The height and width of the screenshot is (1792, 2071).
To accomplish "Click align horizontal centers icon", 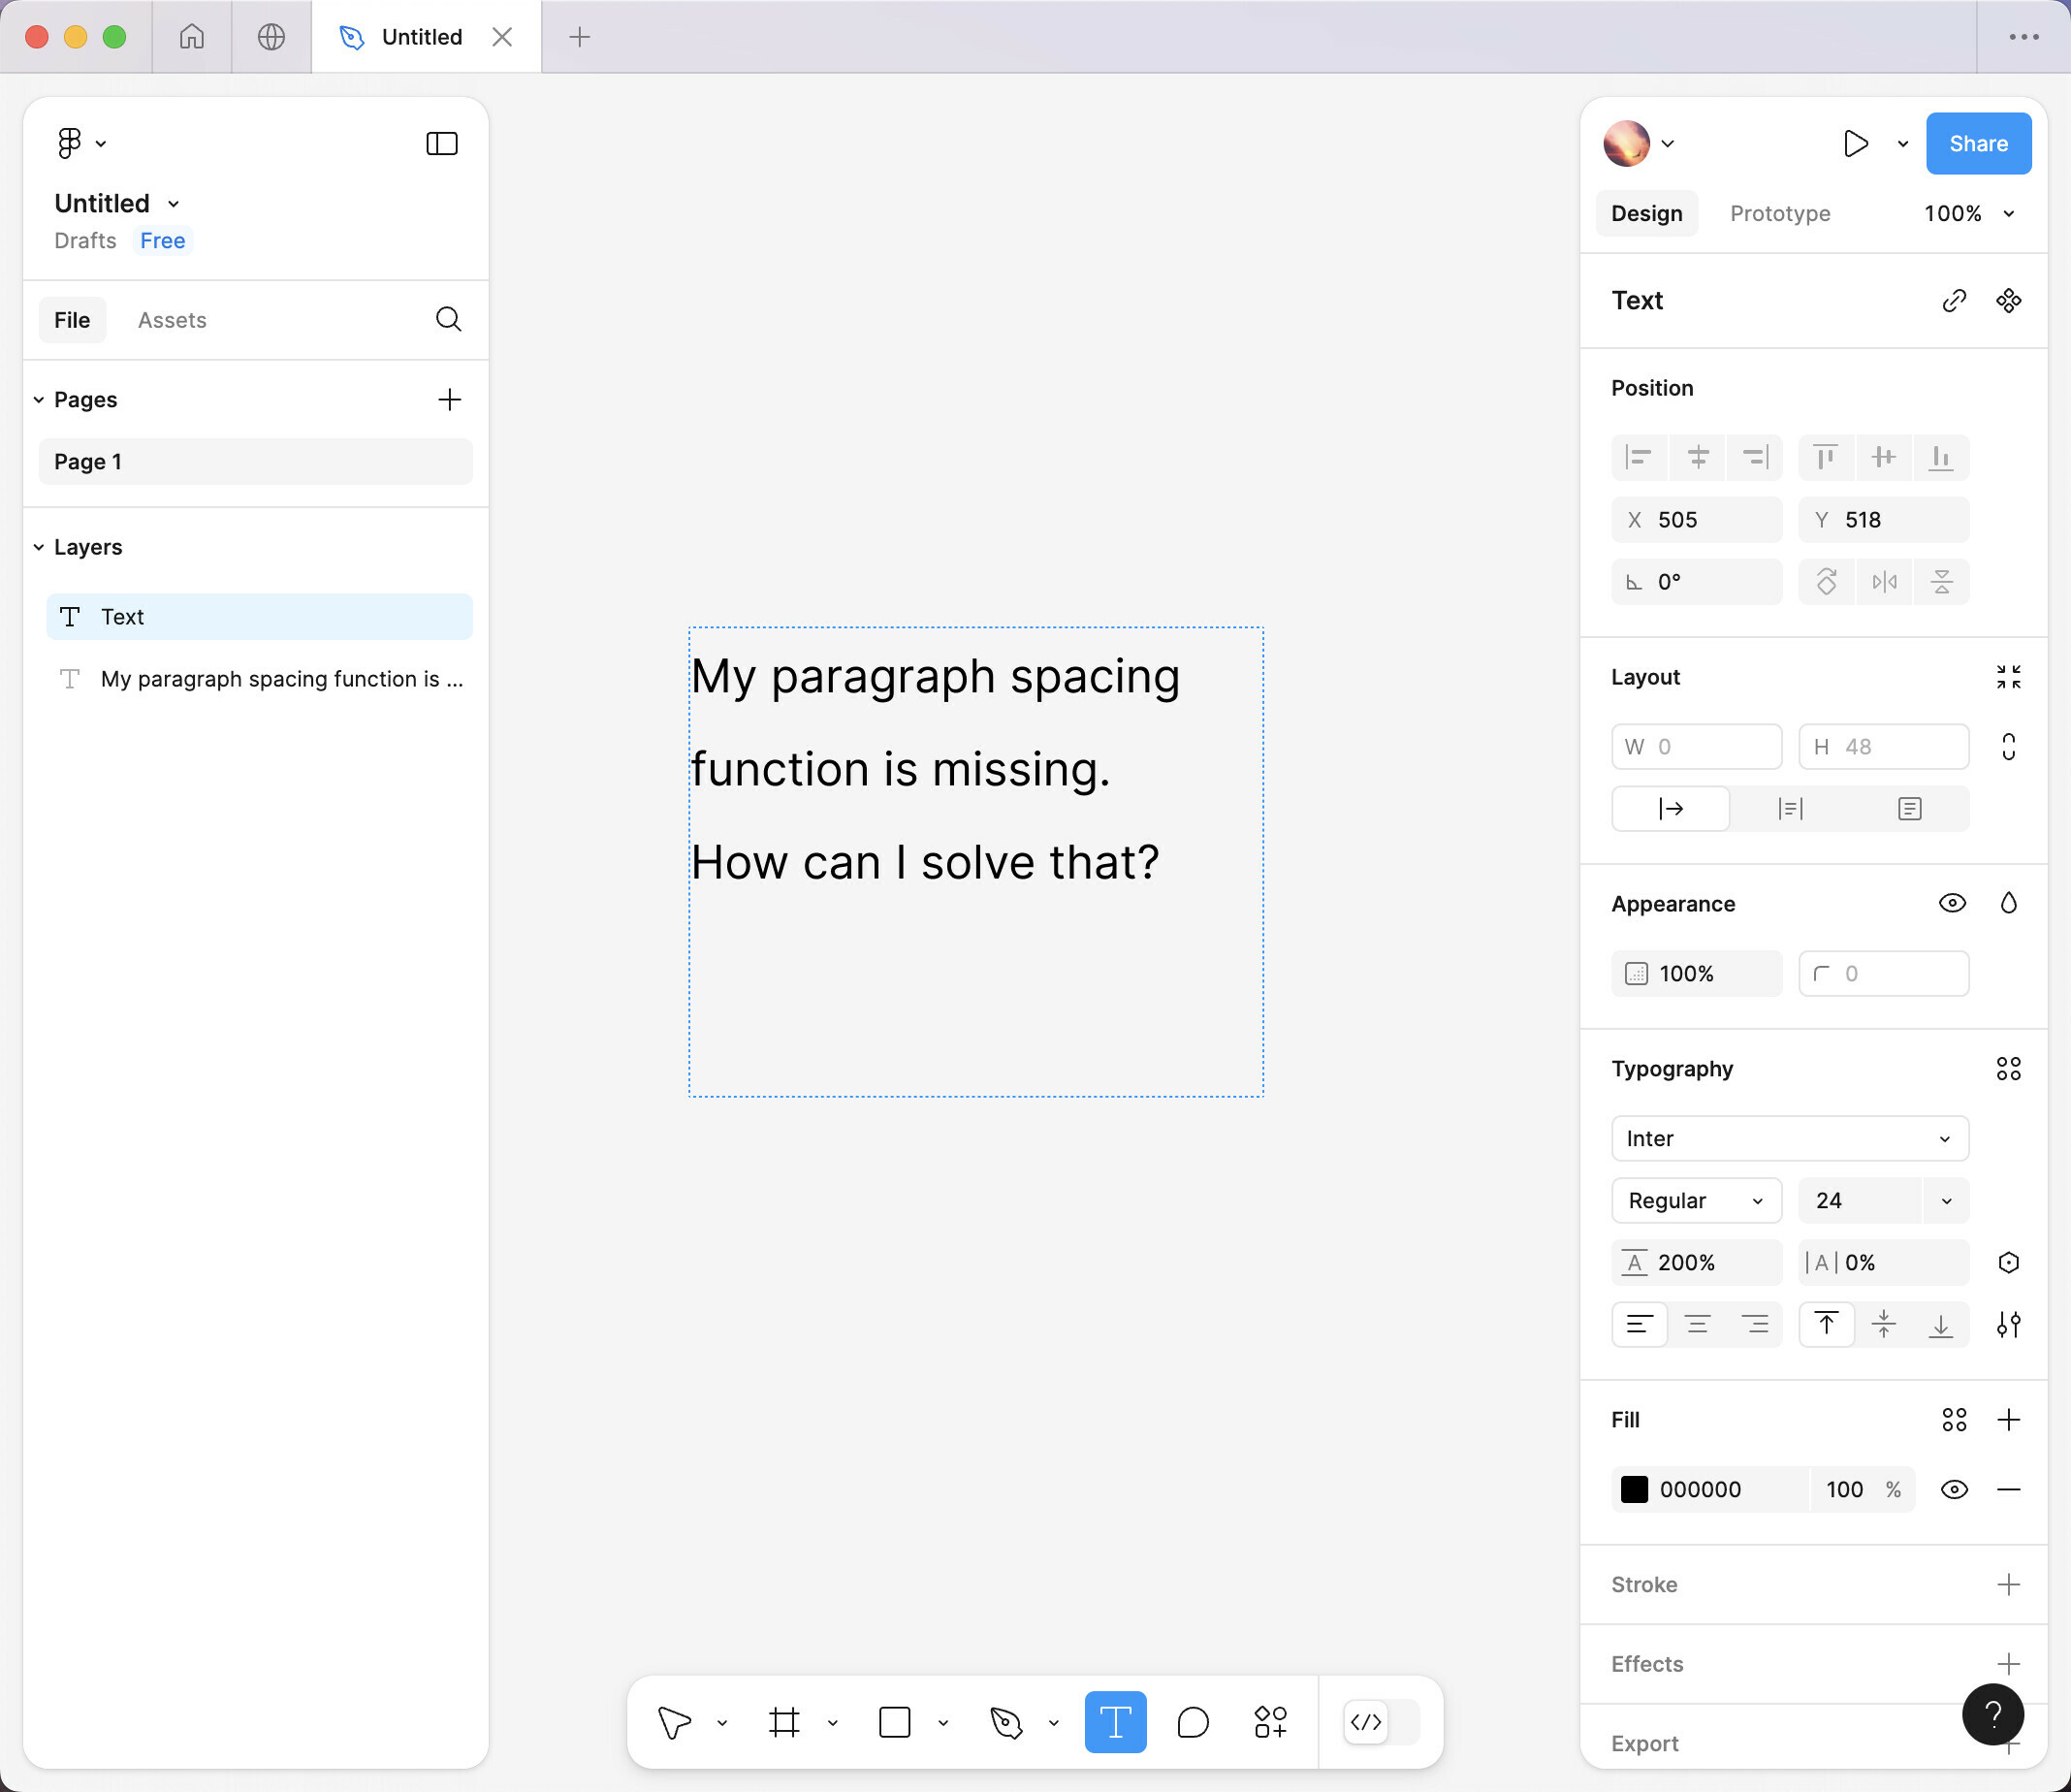I will click(x=1697, y=457).
